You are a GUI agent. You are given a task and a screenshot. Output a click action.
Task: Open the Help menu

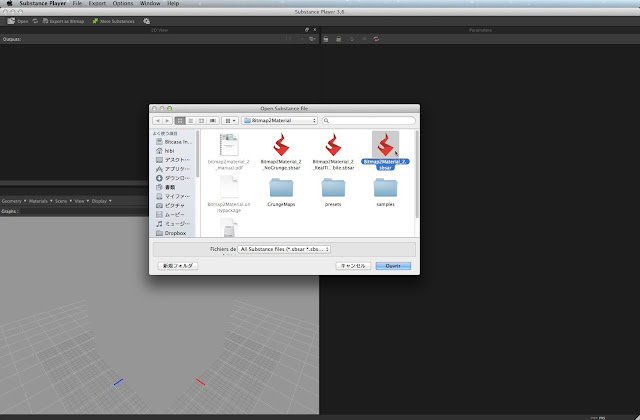(173, 3)
